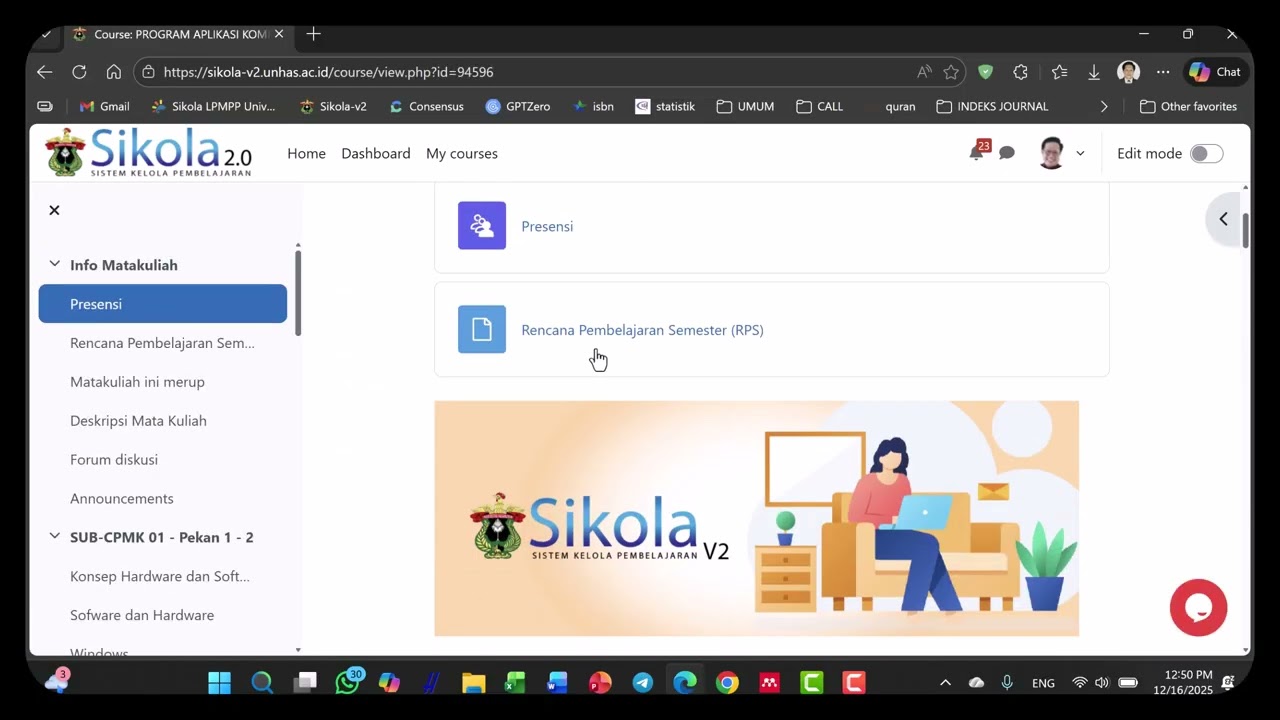Open the Consensus bookmark
1280x720 pixels.
[x=426, y=106]
